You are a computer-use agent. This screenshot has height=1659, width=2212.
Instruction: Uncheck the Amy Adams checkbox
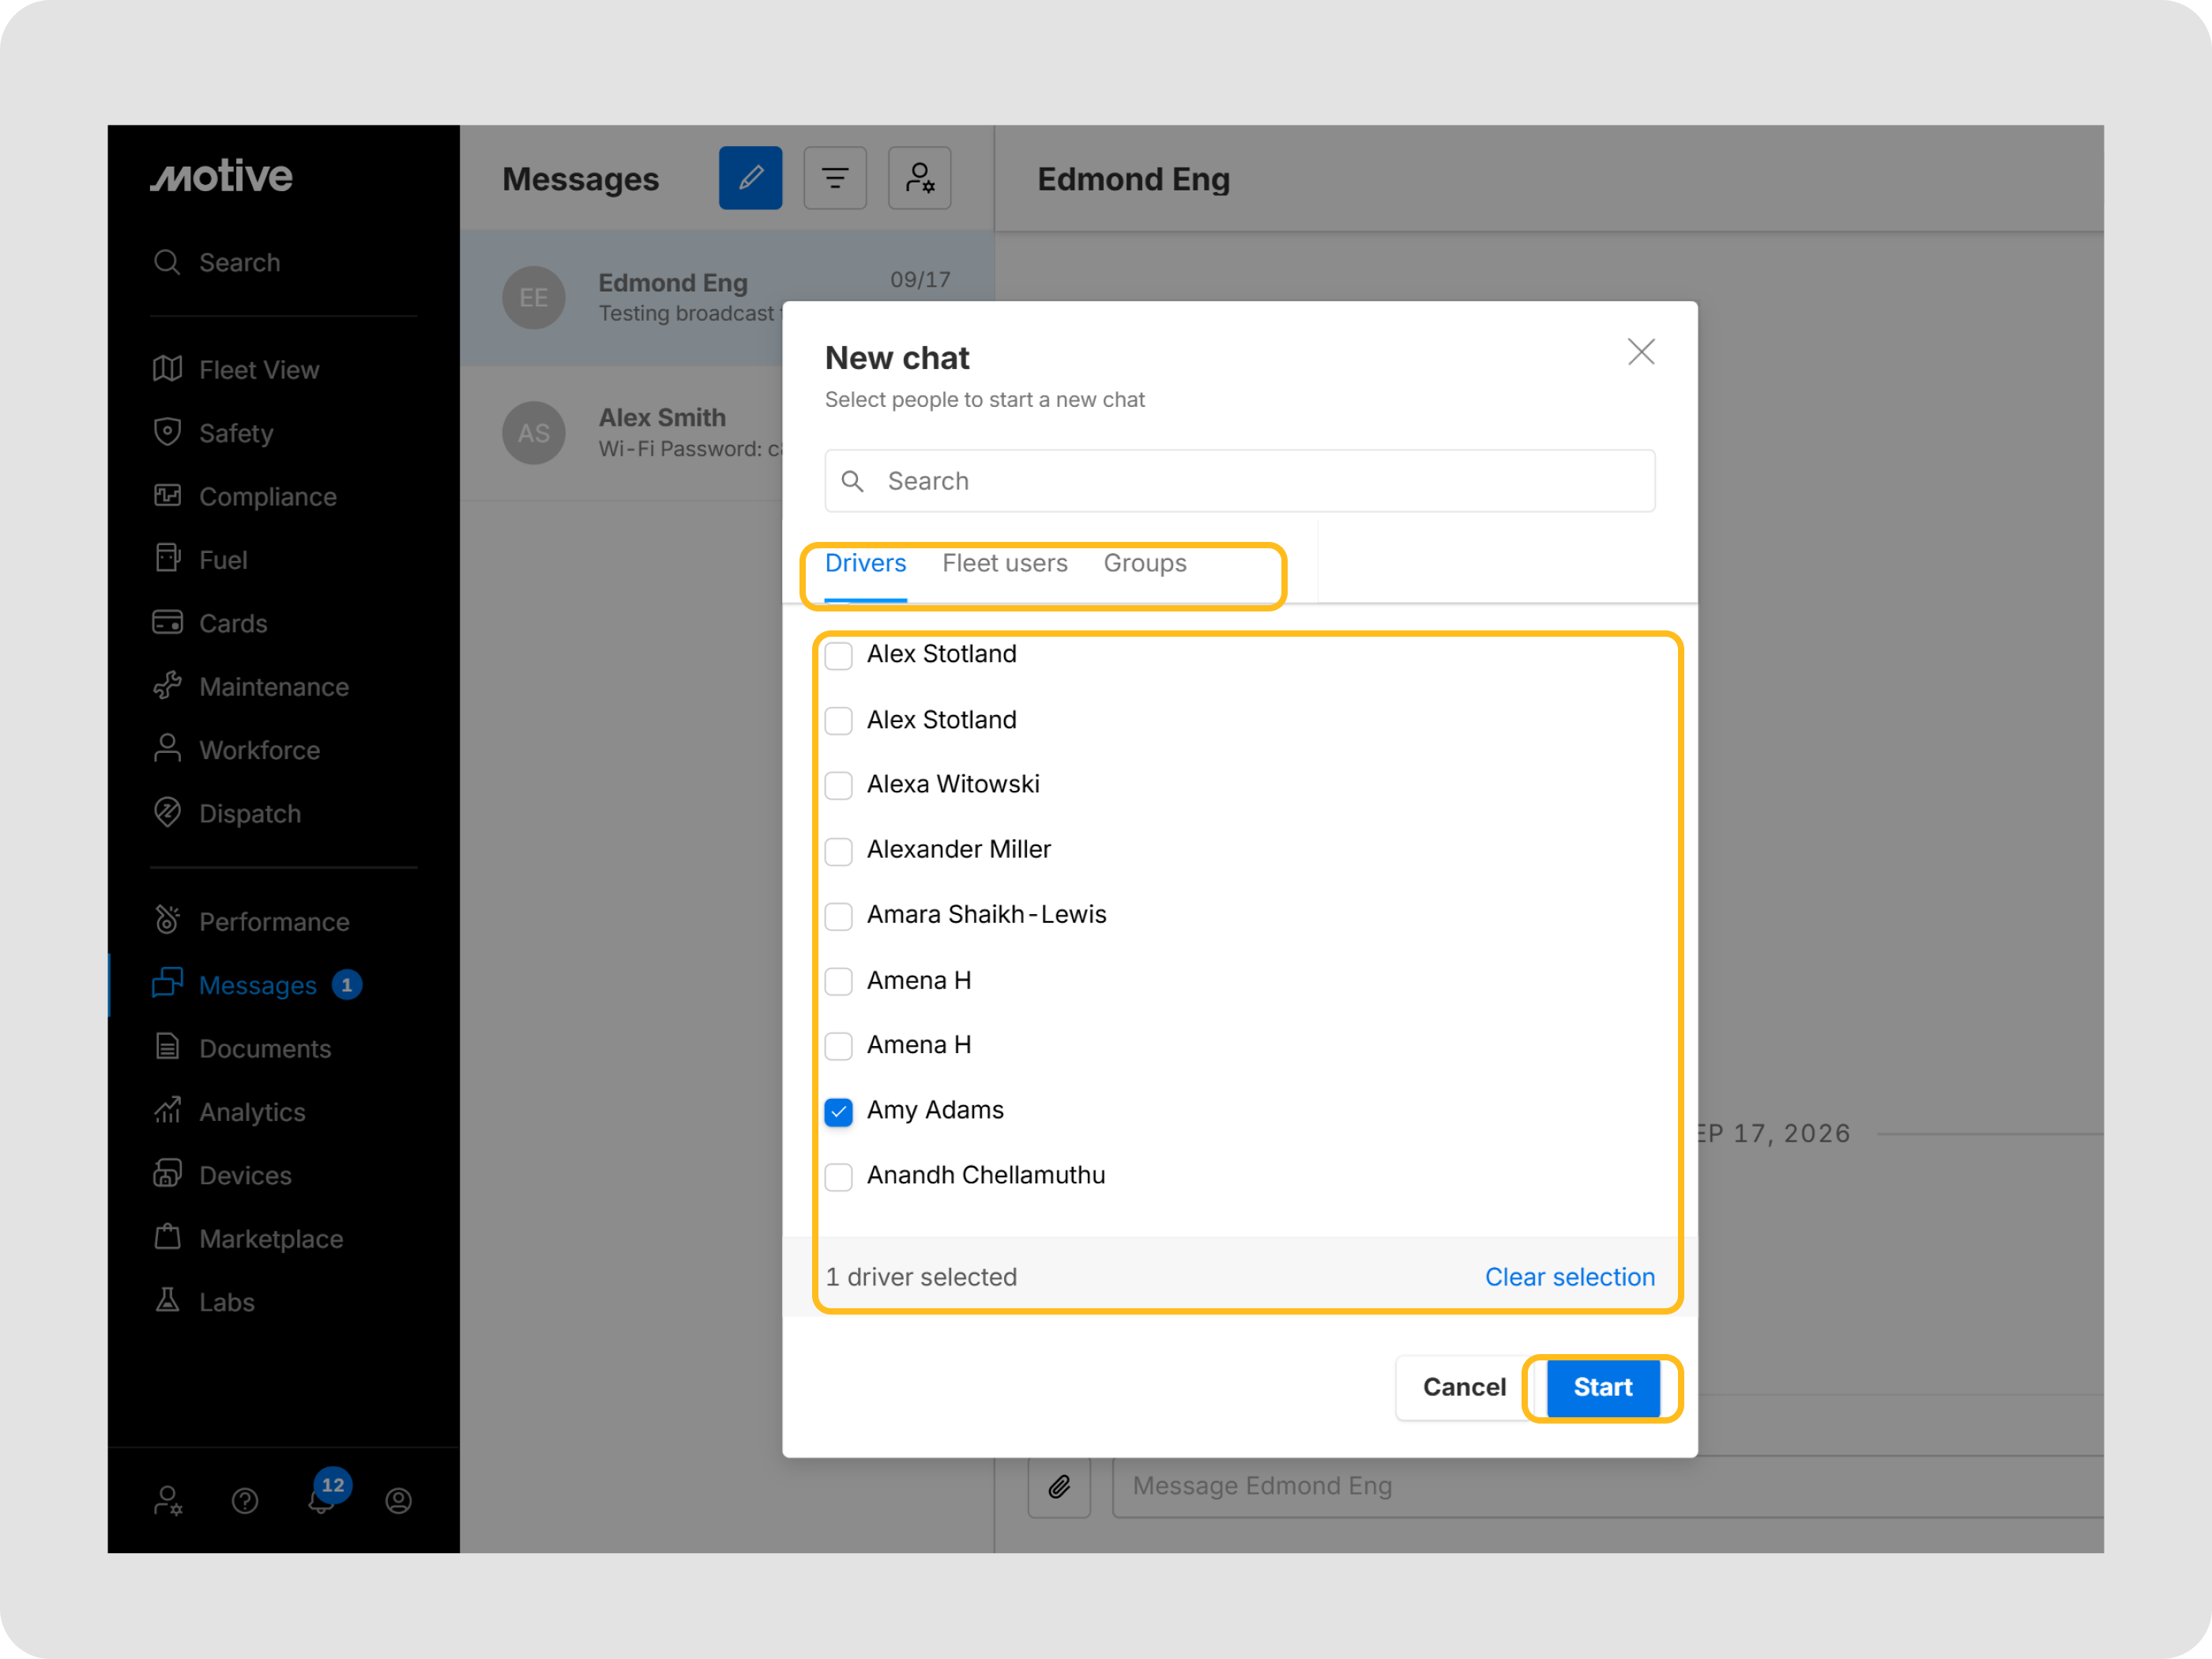839,1112
